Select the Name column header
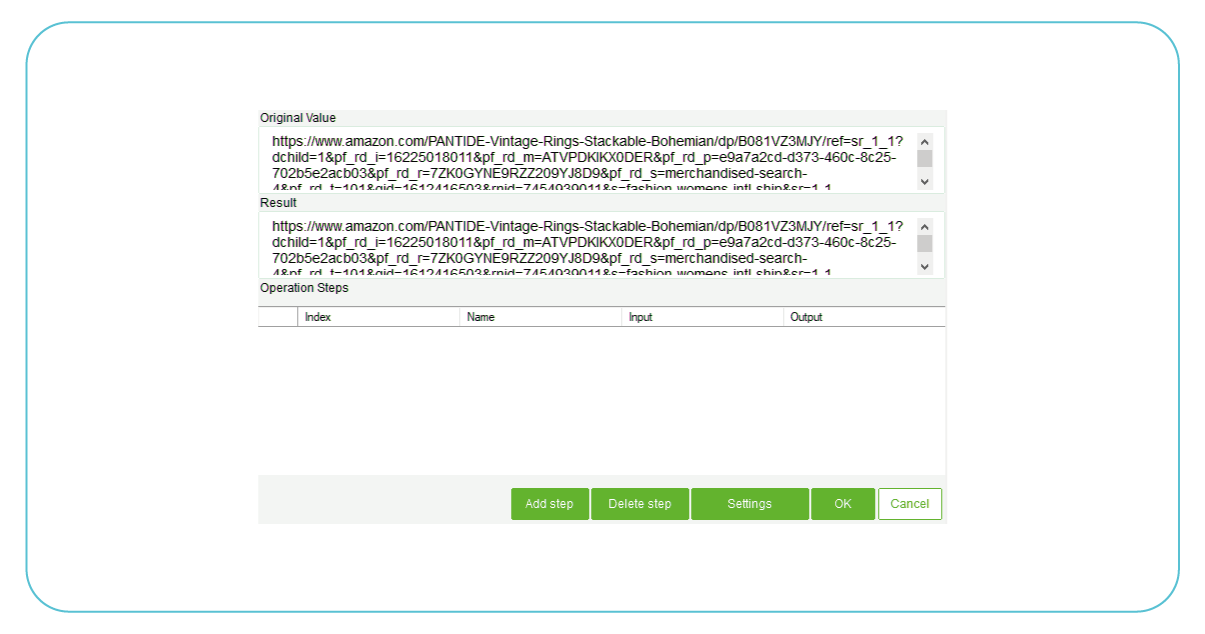Viewport: 1205px width, 634px height. 541,317
